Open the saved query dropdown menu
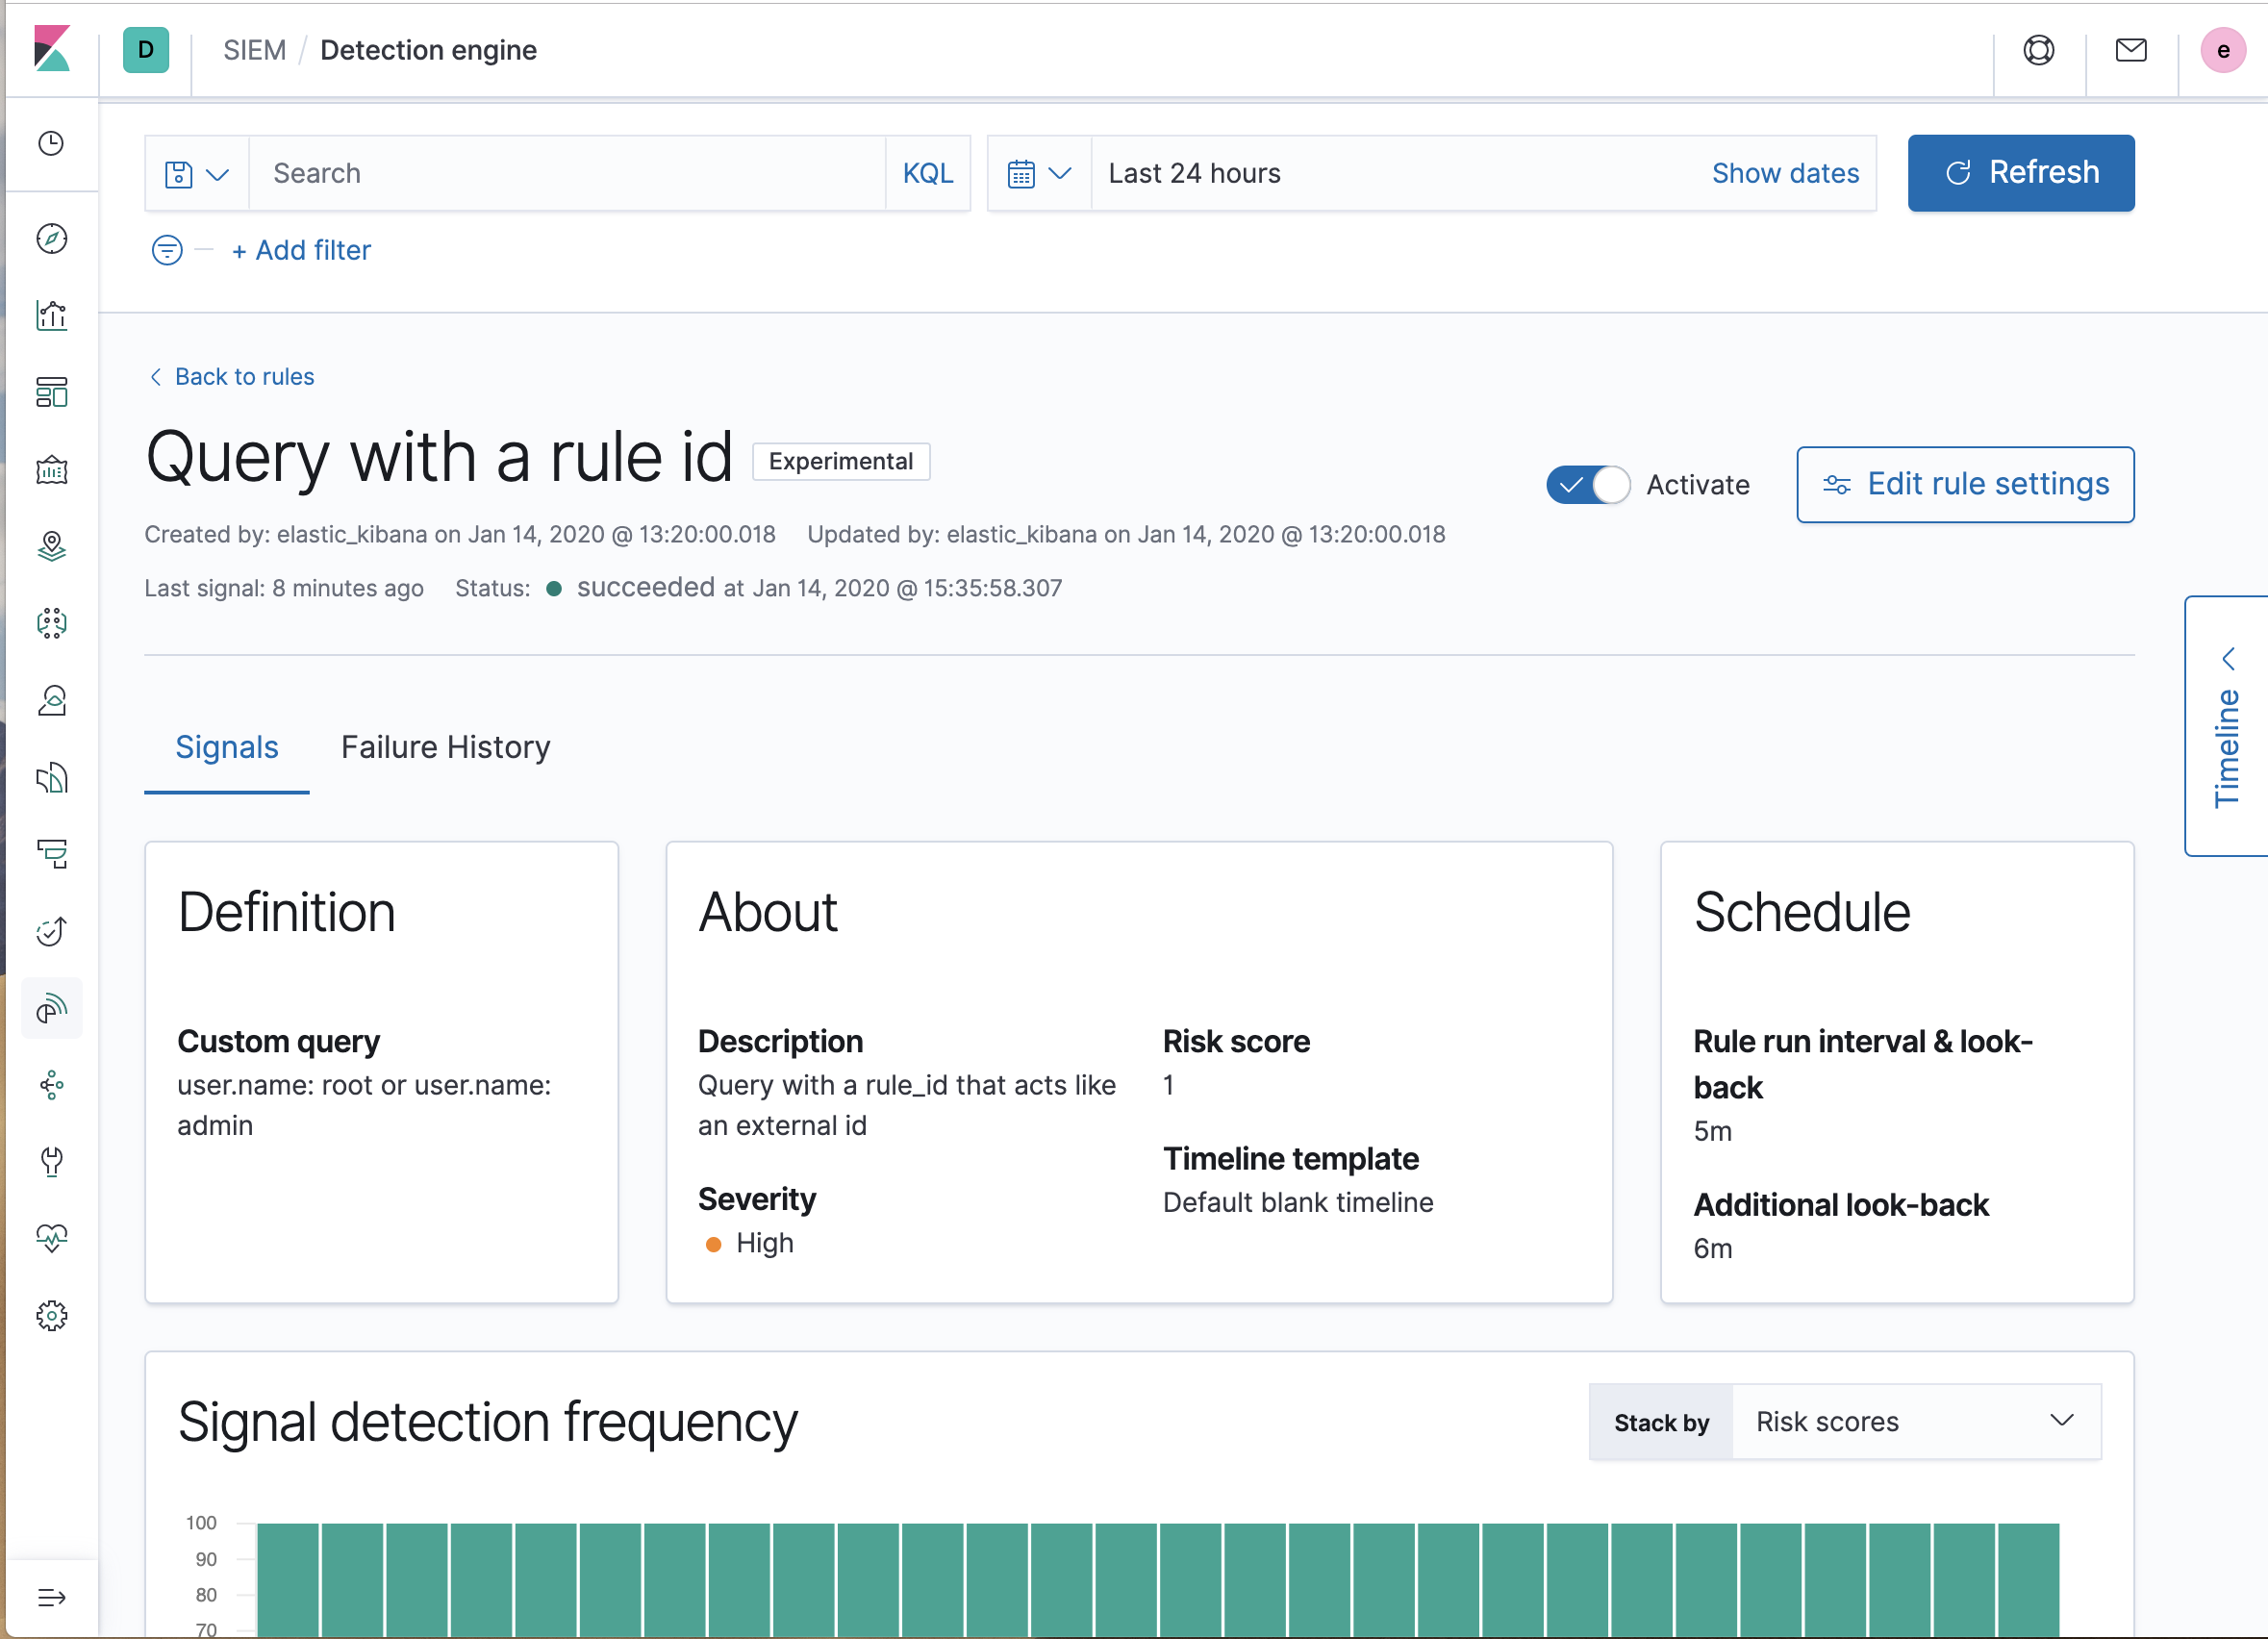2268x1639 pixels. [x=197, y=173]
